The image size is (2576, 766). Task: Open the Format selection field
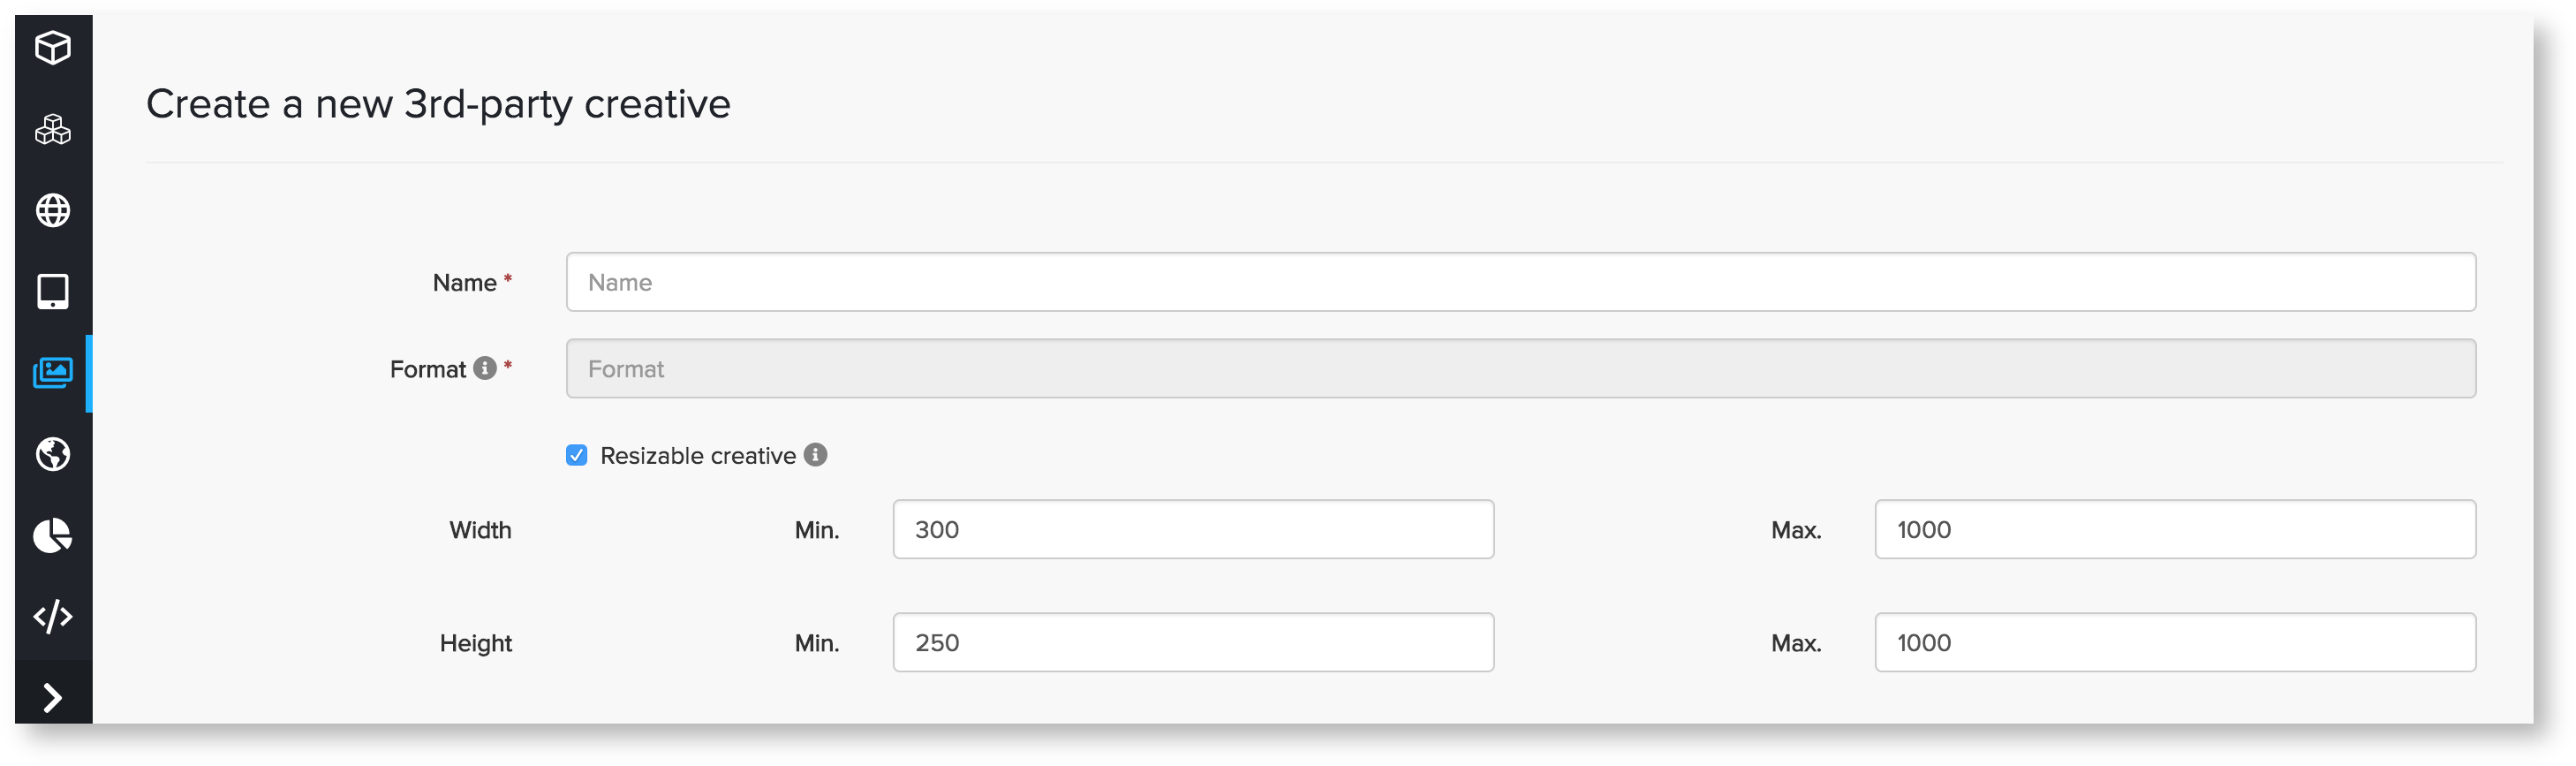(x=1520, y=369)
